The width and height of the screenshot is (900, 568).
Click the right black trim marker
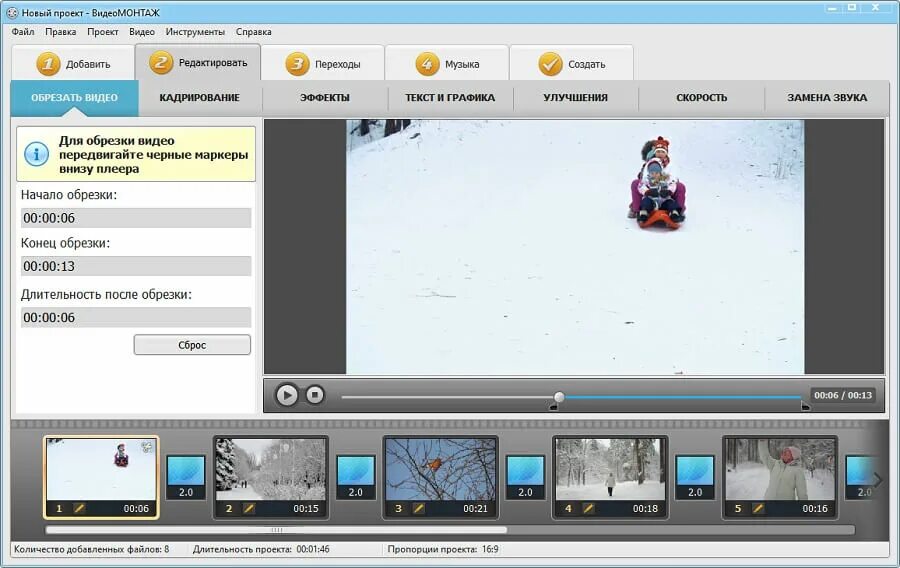click(805, 407)
